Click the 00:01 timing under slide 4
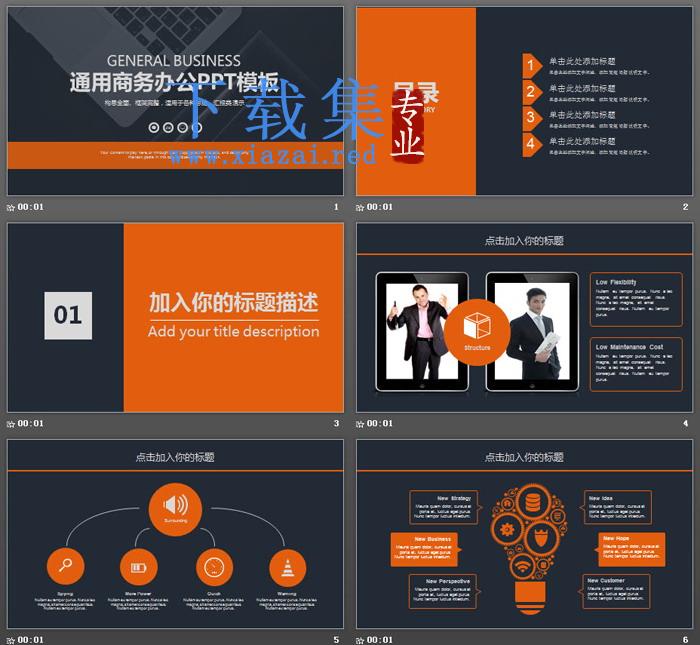The height and width of the screenshot is (645, 700). click(380, 424)
